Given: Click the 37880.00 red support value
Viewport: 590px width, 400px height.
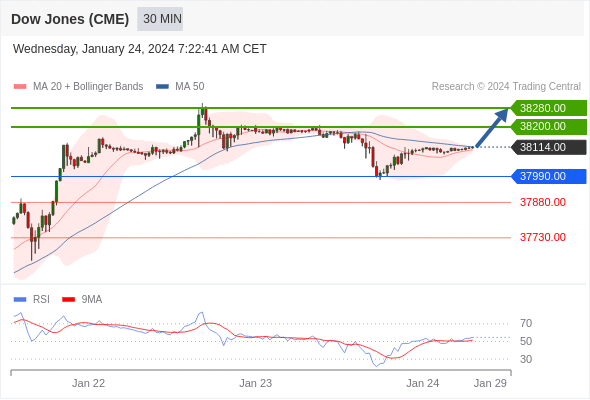Looking at the screenshot, I should click(x=543, y=202).
